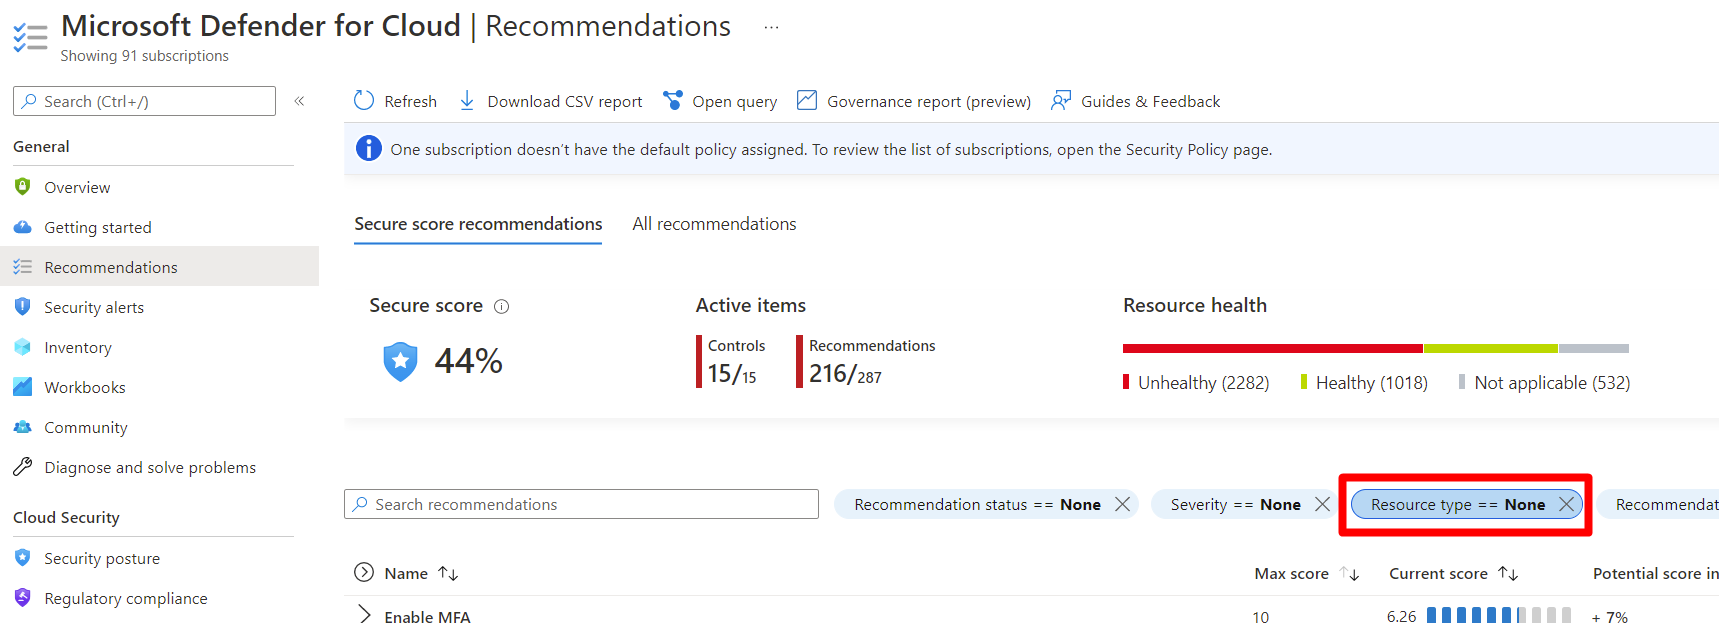
Task: Open the Governance report (preview) icon
Action: pyautogui.click(x=807, y=101)
